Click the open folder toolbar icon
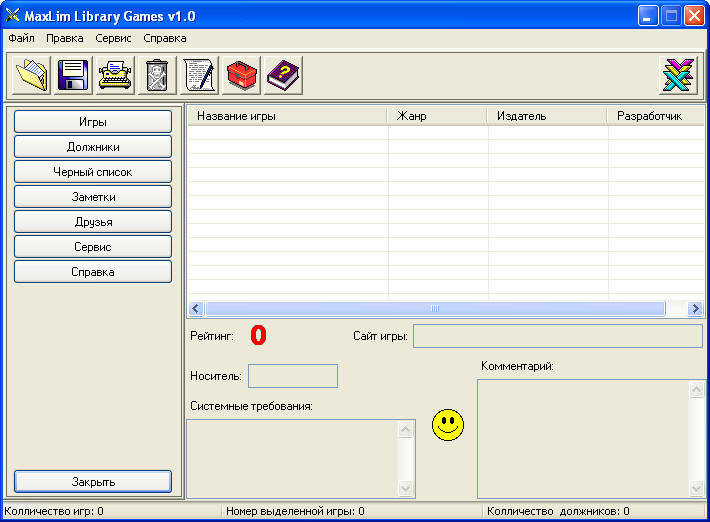This screenshot has height=522, width=710. tap(32, 75)
